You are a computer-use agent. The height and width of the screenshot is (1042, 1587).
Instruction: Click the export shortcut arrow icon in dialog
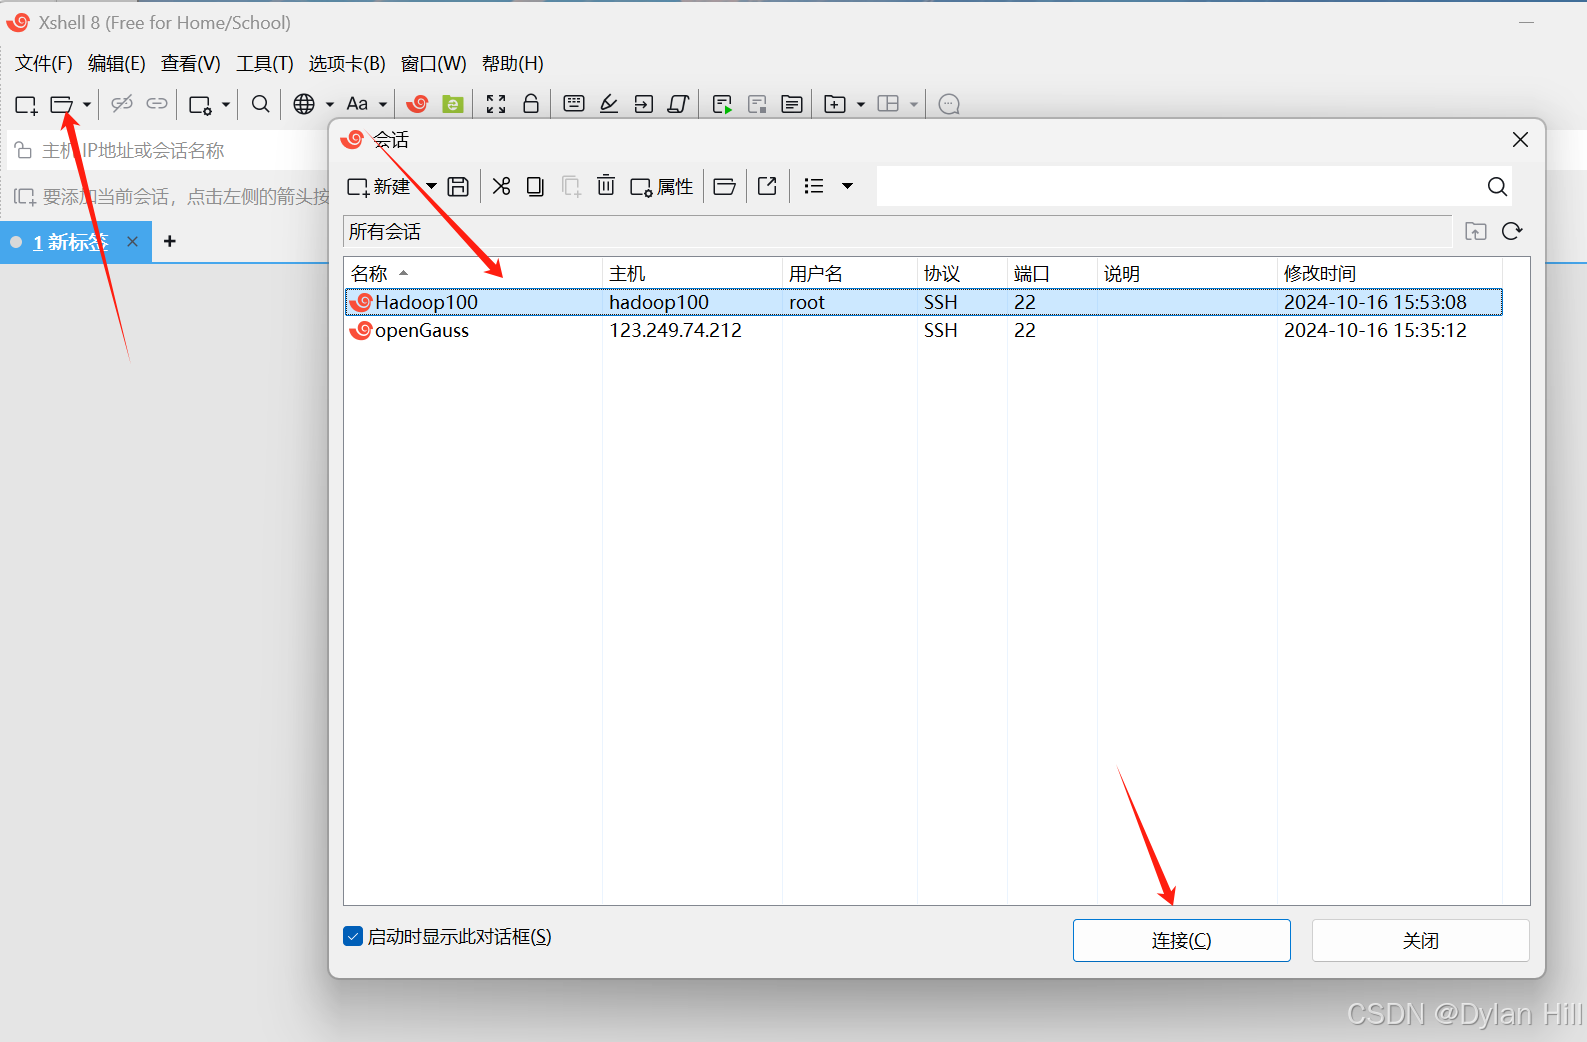pyautogui.click(x=767, y=187)
